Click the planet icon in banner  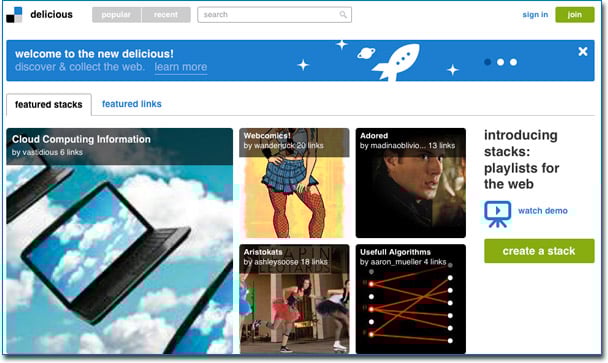point(366,53)
